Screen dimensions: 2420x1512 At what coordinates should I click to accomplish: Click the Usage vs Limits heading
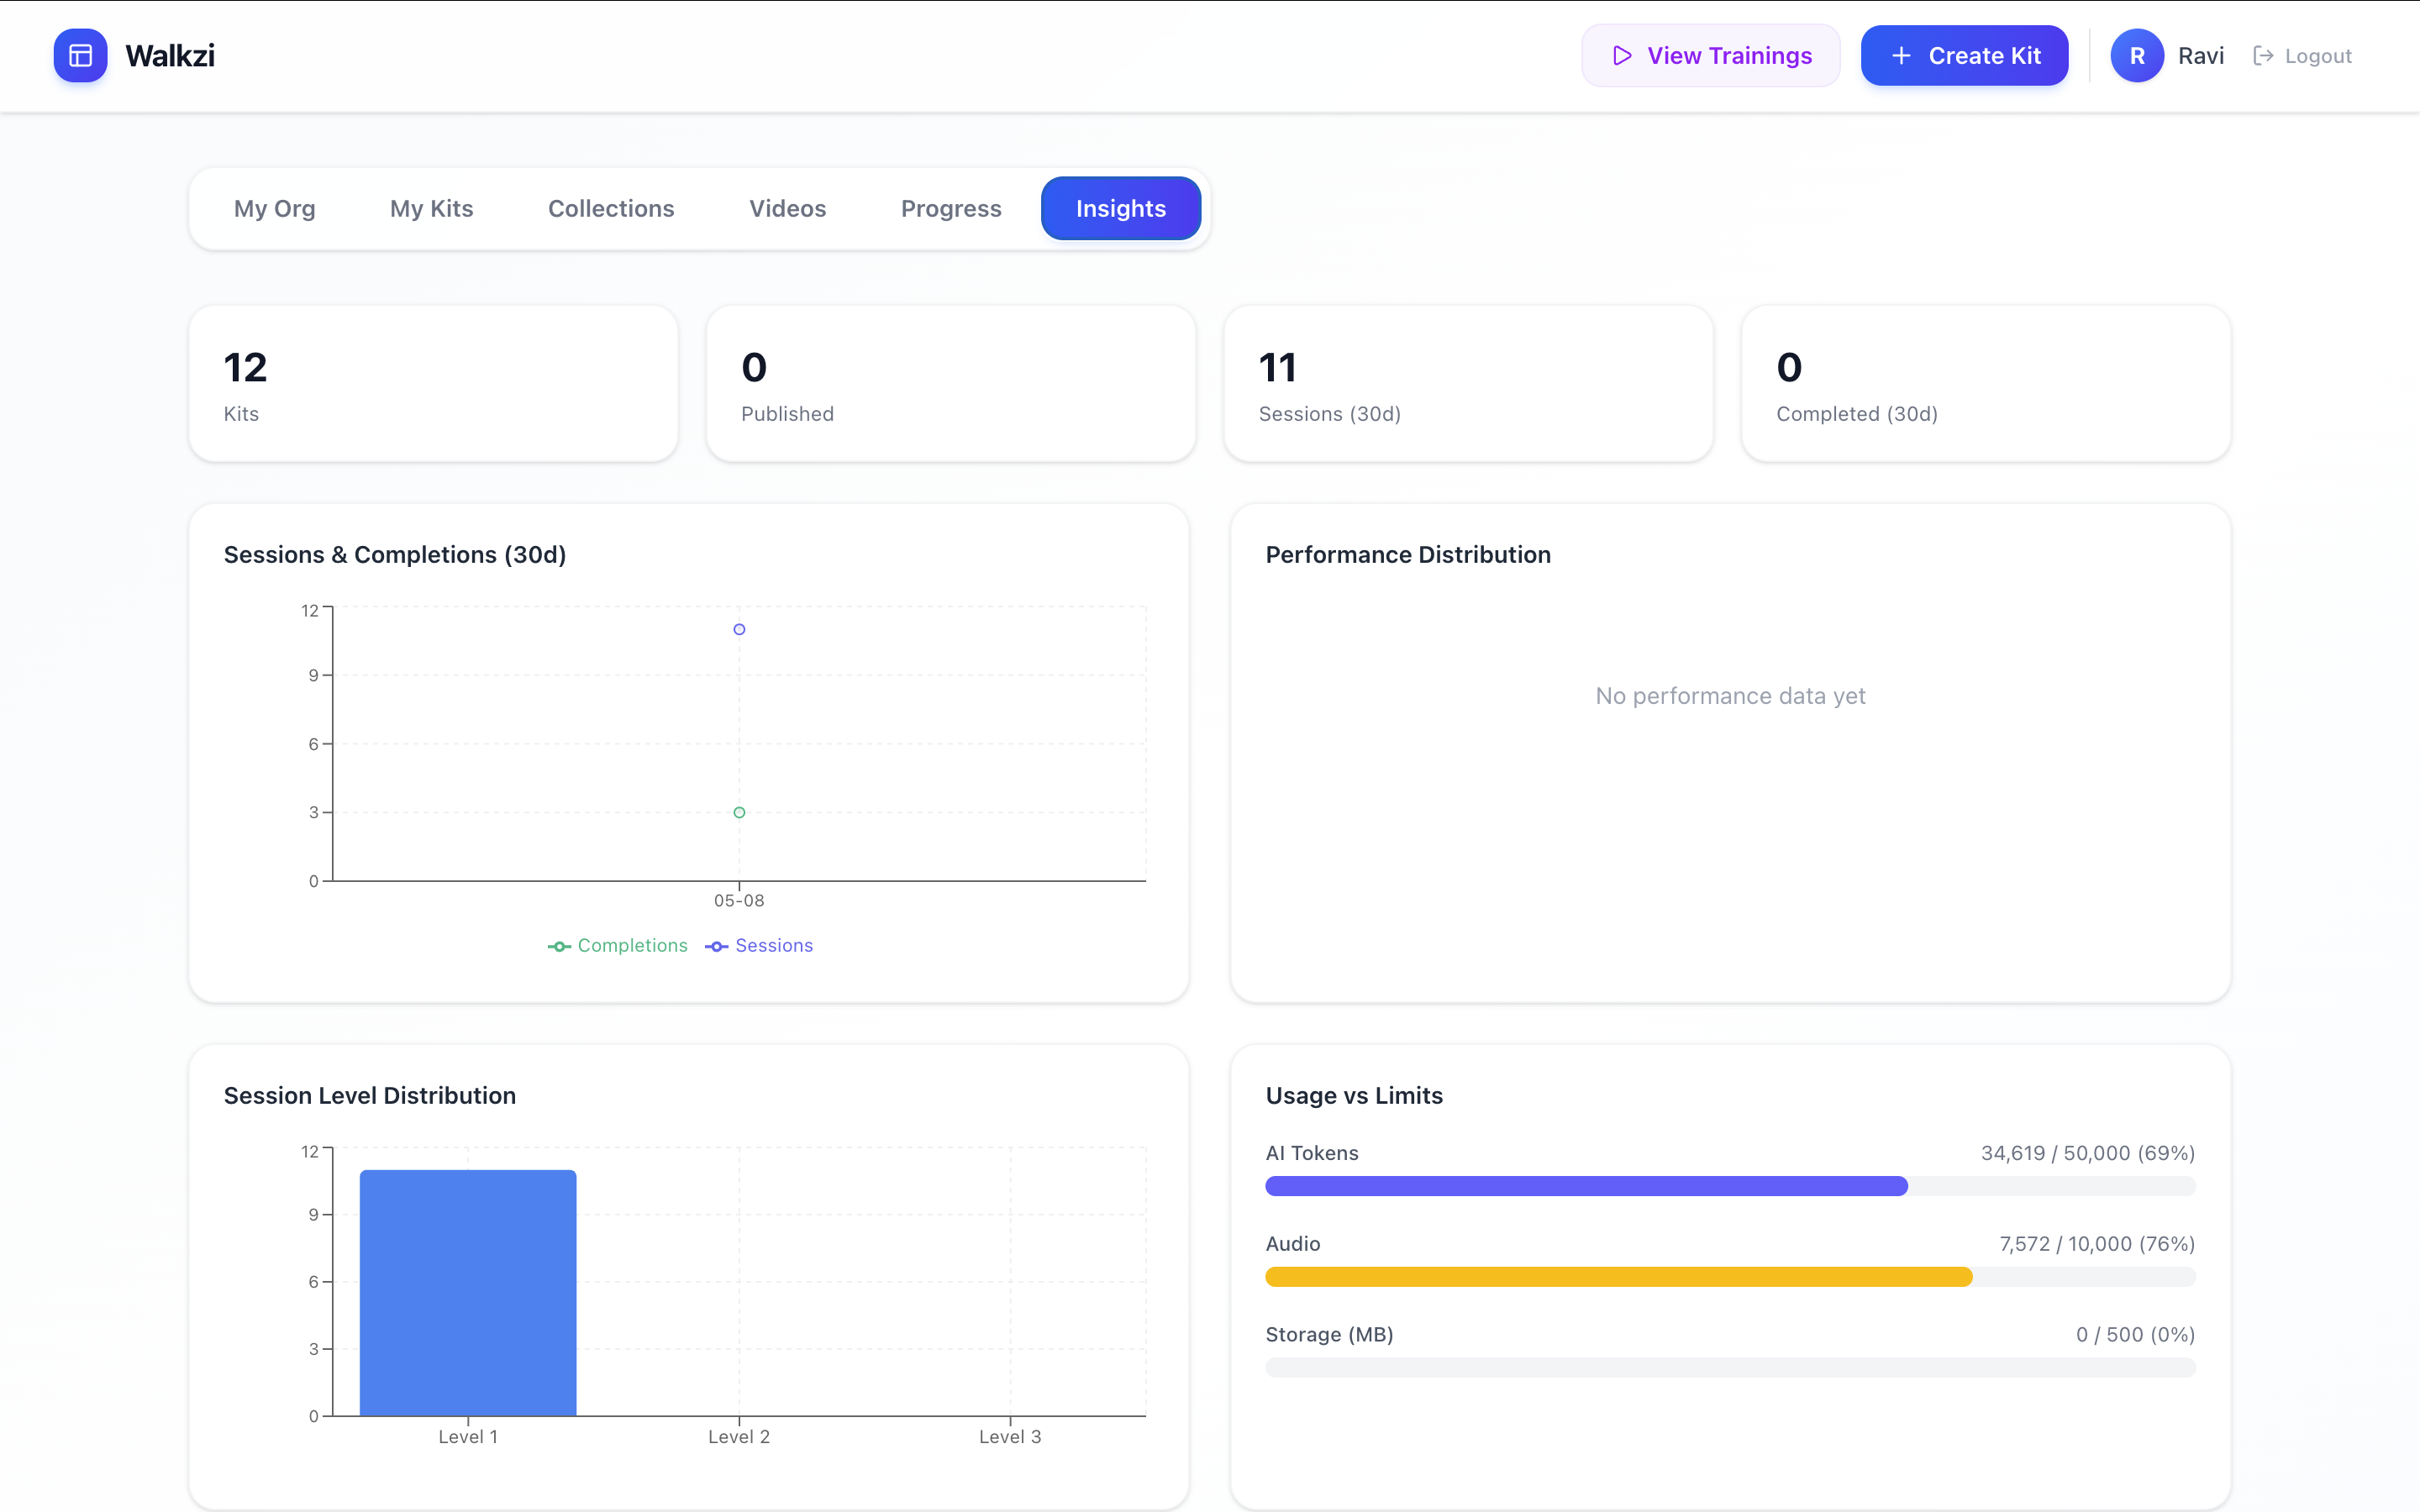(1354, 1096)
